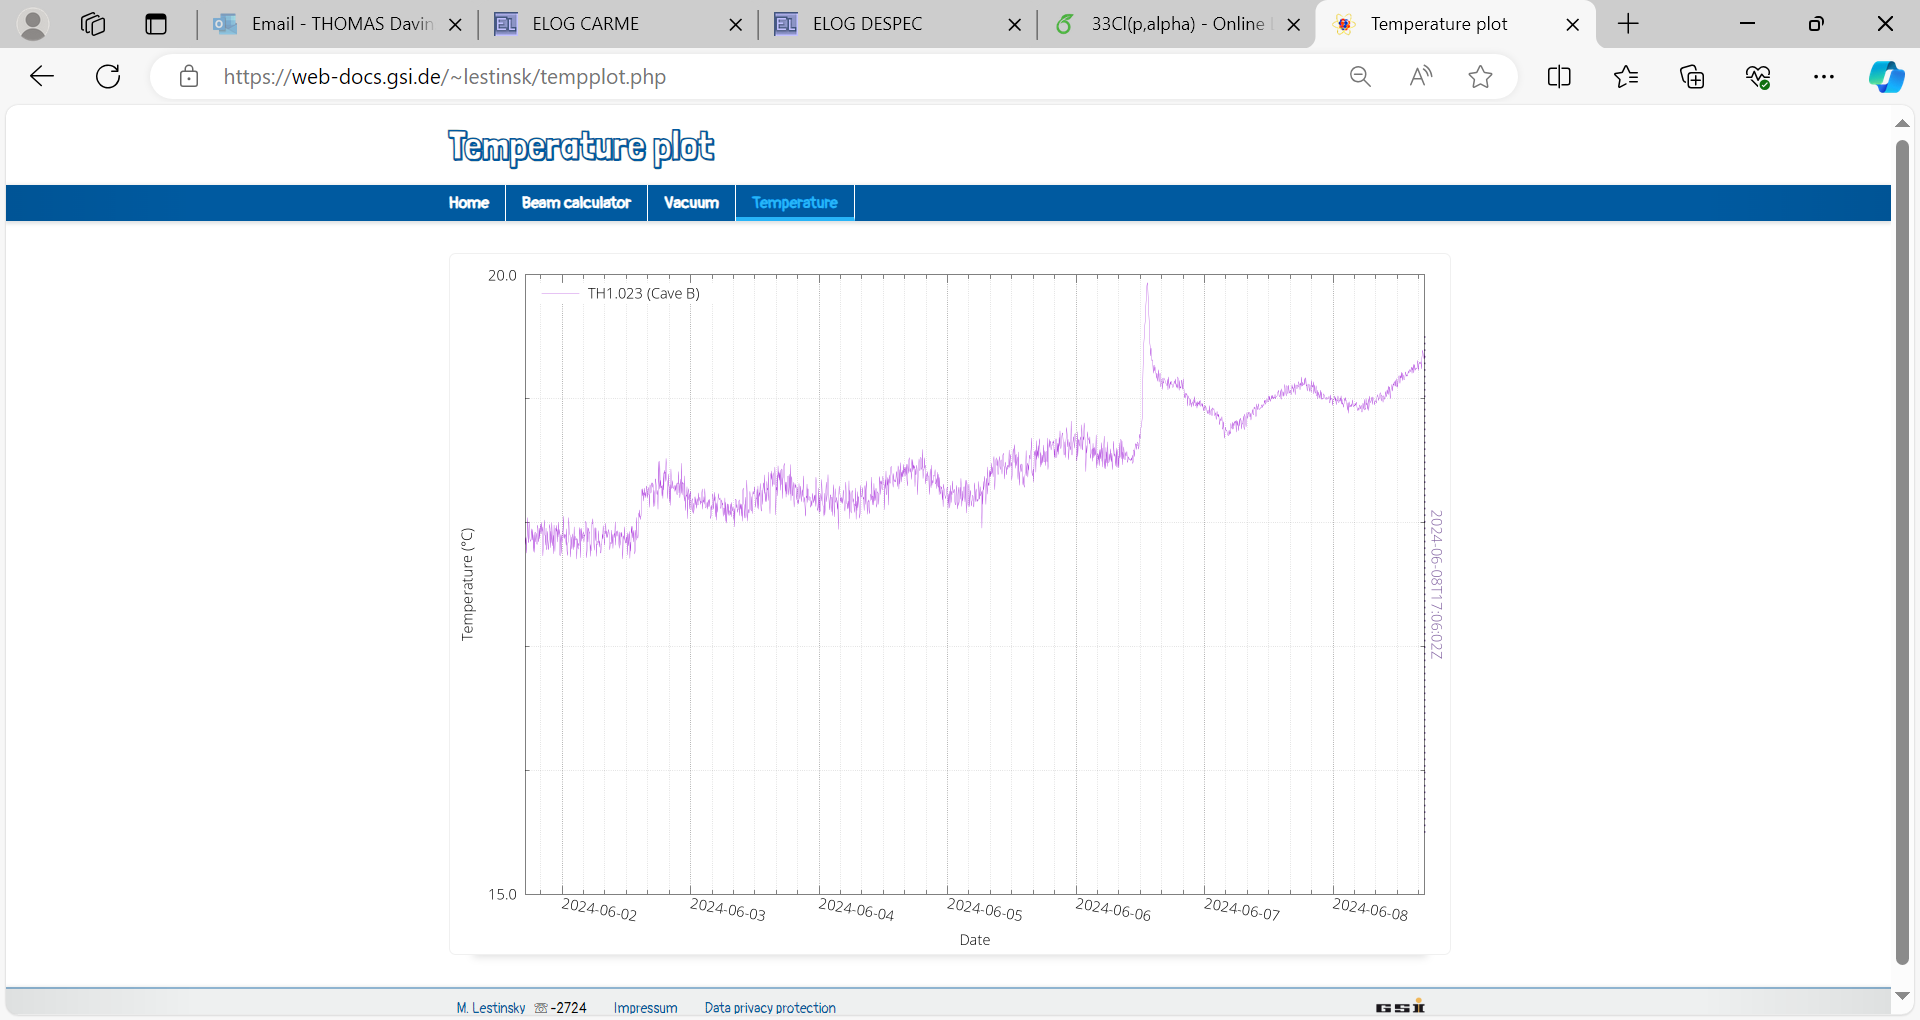Screen dimensions: 1920x1020
Task: Minimize the browser window
Action: click(1748, 24)
